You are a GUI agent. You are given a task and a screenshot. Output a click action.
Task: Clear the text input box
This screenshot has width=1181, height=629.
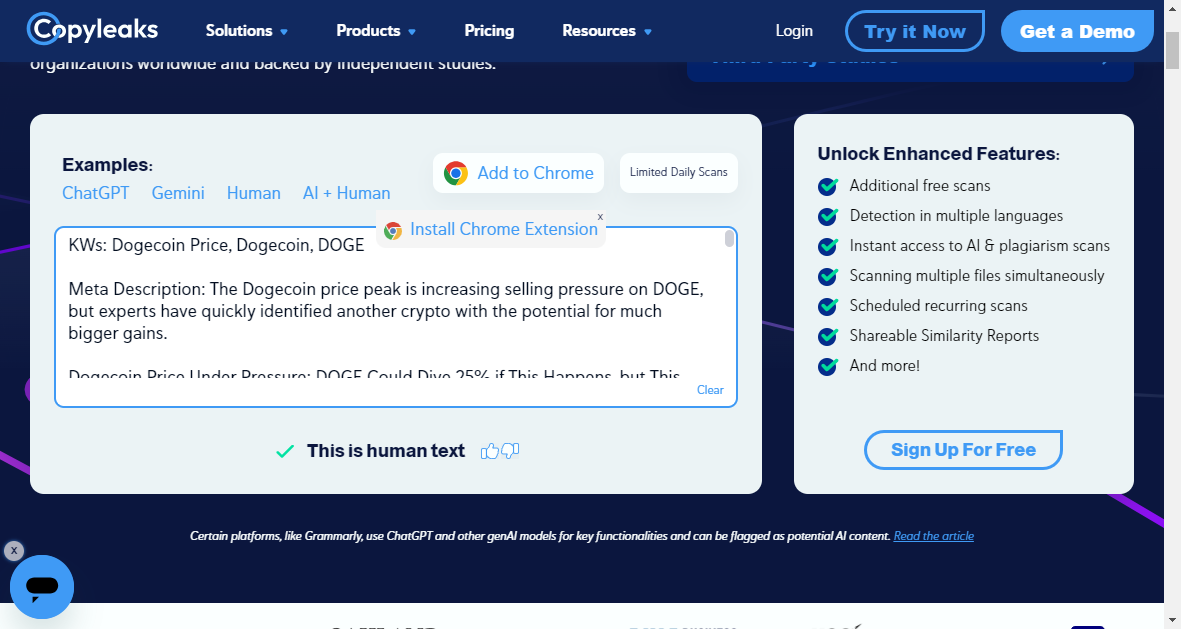tap(710, 389)
